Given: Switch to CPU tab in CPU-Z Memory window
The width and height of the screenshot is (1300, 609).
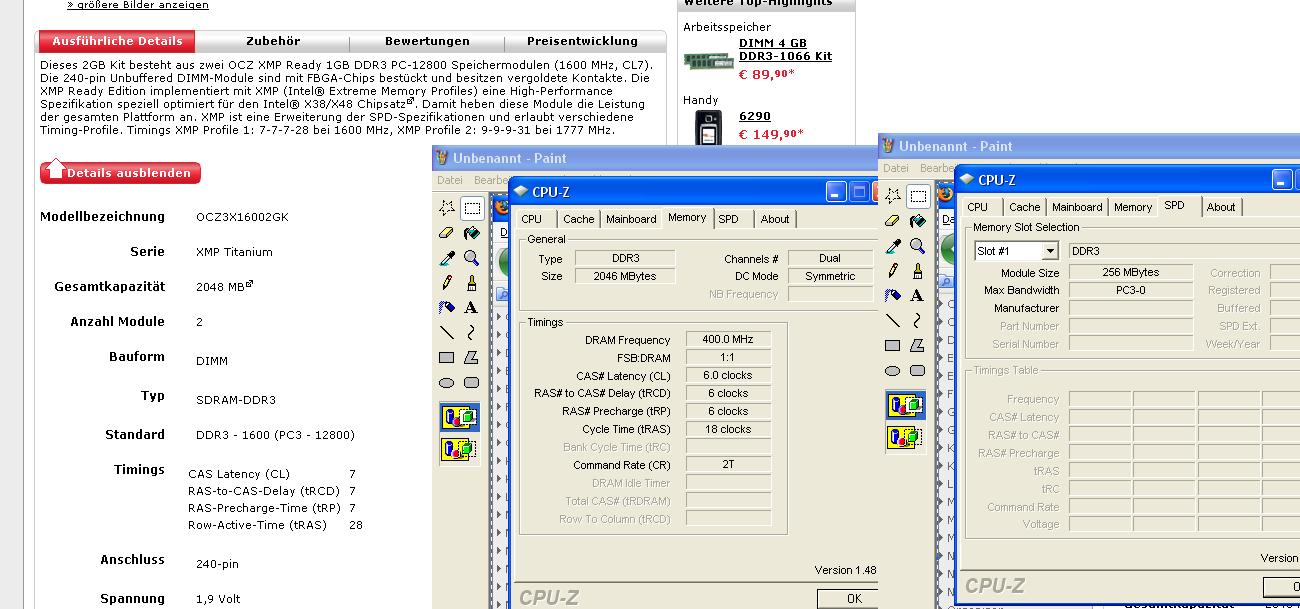Looking at the screenshot, I should coord(532,219).
